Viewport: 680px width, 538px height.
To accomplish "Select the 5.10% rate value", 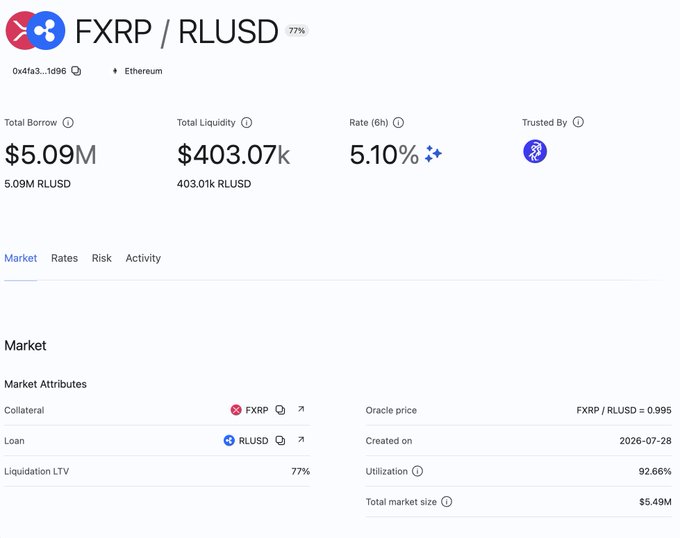I will 384,155.
